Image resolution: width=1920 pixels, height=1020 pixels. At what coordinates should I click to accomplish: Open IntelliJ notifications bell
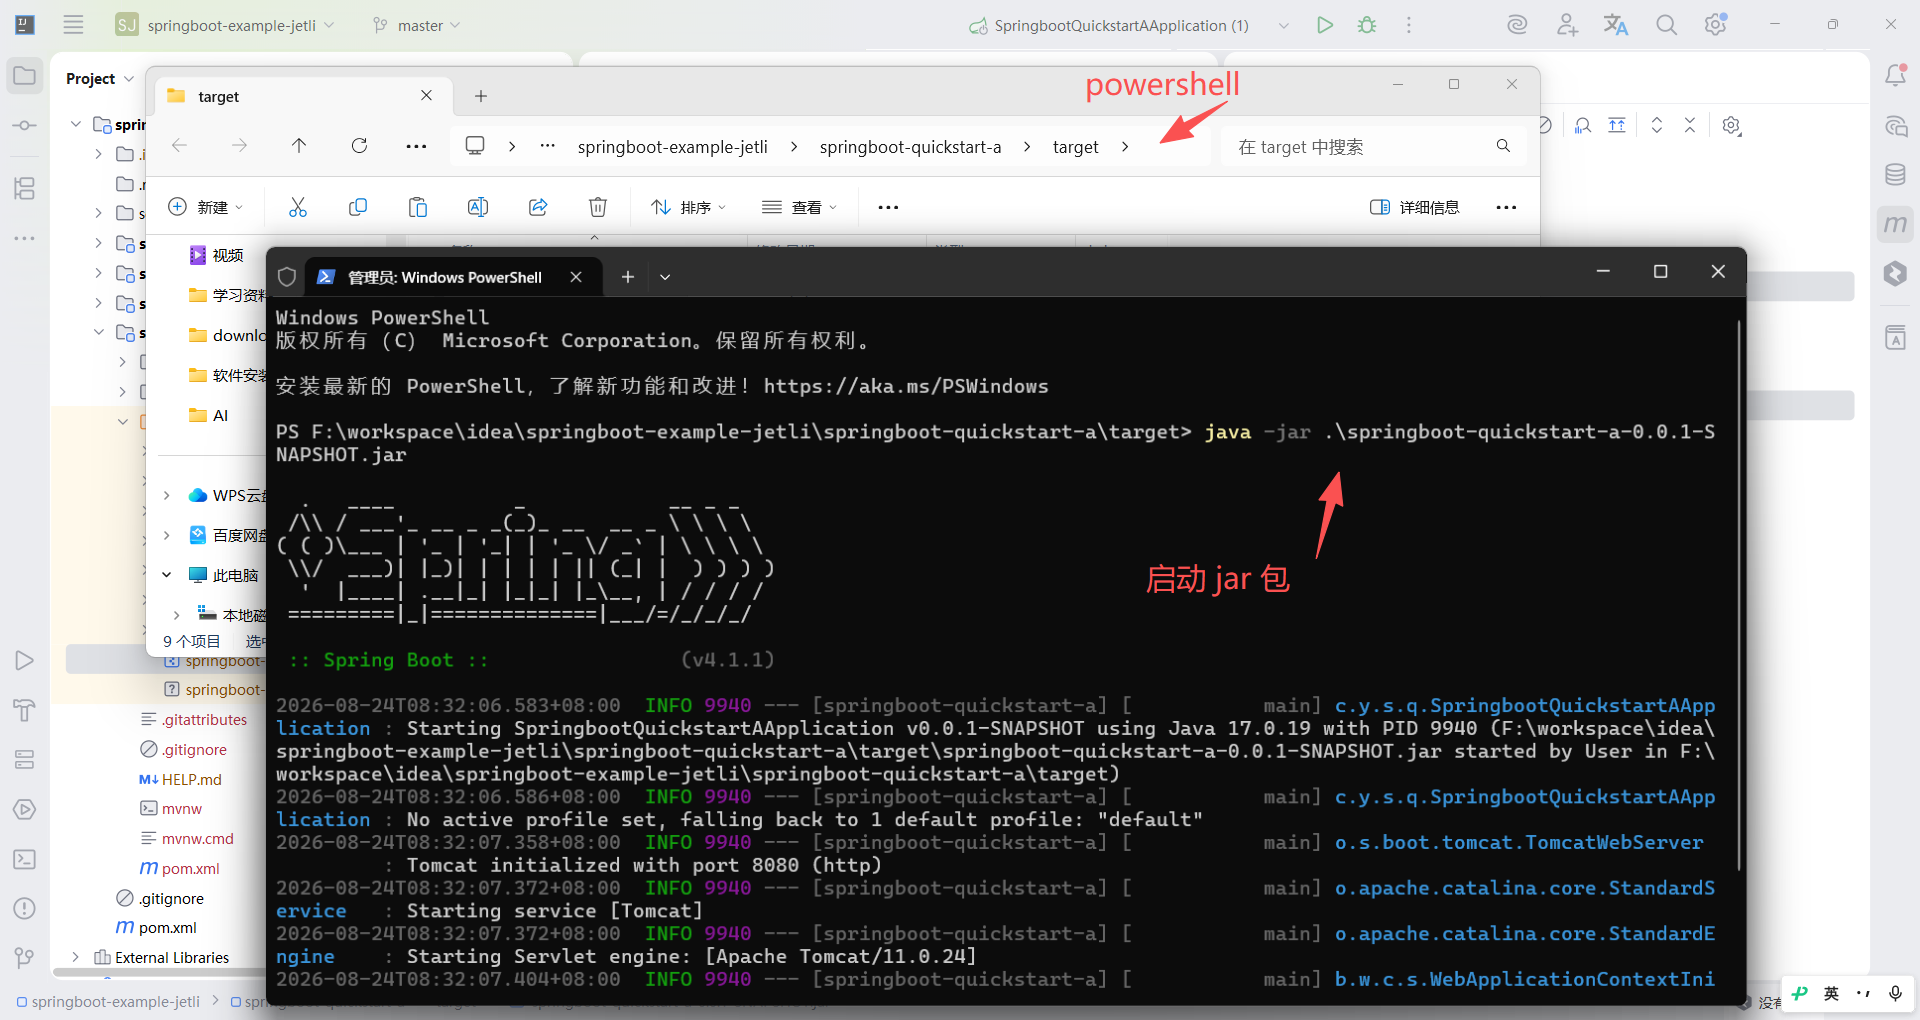[x=1895, y=75]
